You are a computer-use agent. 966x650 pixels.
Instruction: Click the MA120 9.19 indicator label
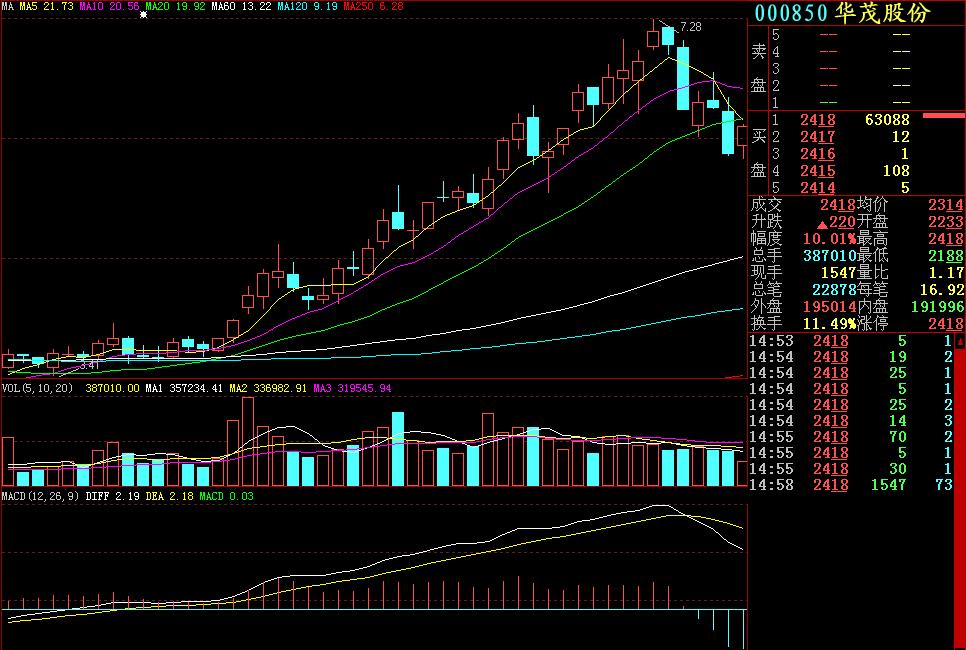307,6
